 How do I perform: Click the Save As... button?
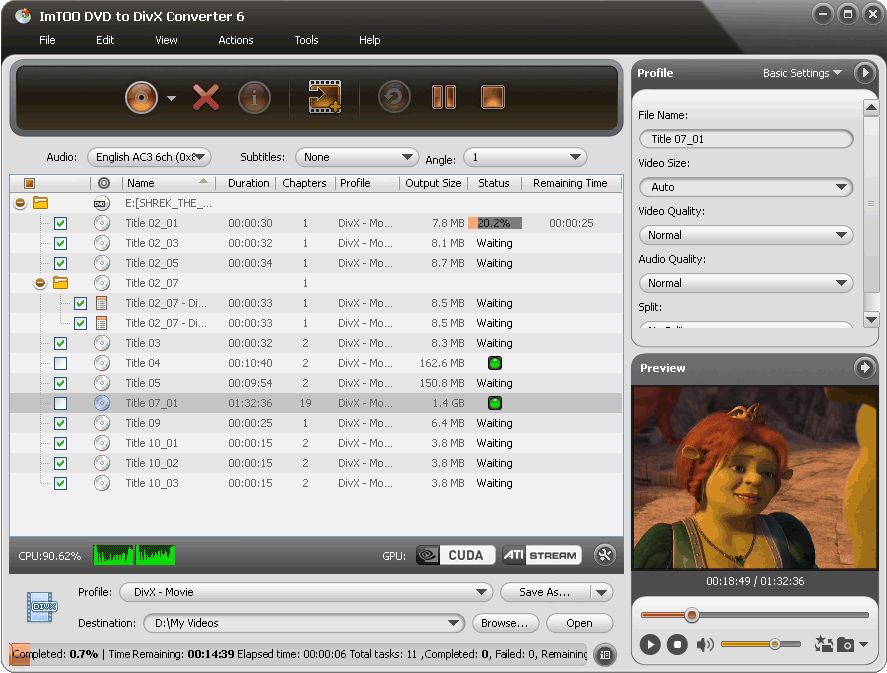(545, 592)
